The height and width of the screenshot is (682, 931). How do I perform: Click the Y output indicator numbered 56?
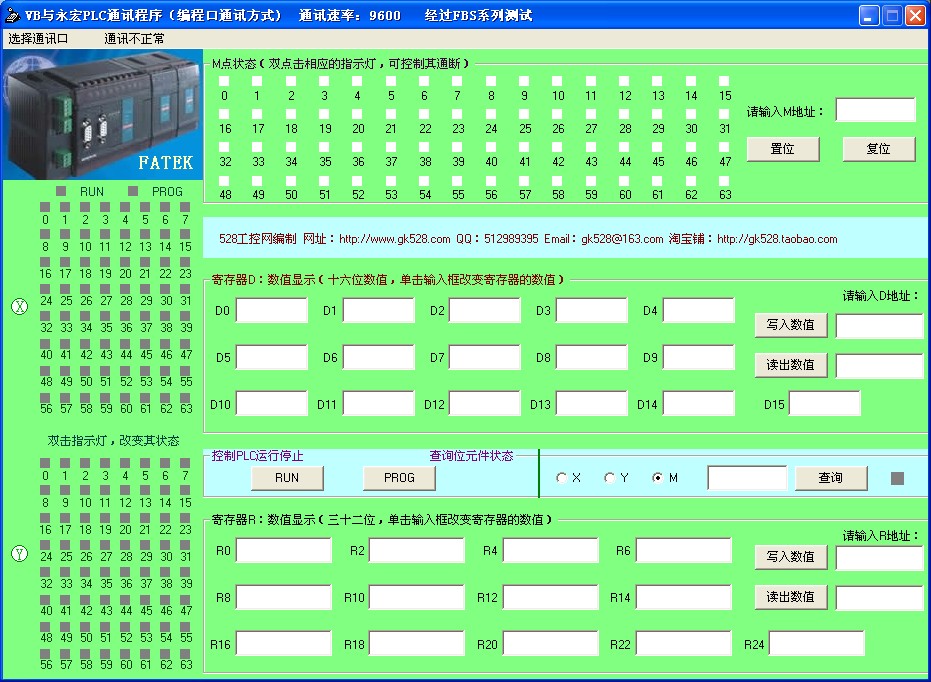pyautogui.click(x=45, y=652)
